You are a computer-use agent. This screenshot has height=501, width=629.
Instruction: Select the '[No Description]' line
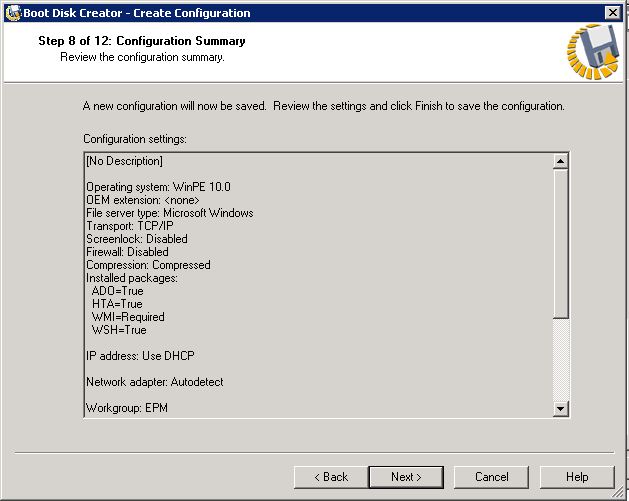click(124, 161)
